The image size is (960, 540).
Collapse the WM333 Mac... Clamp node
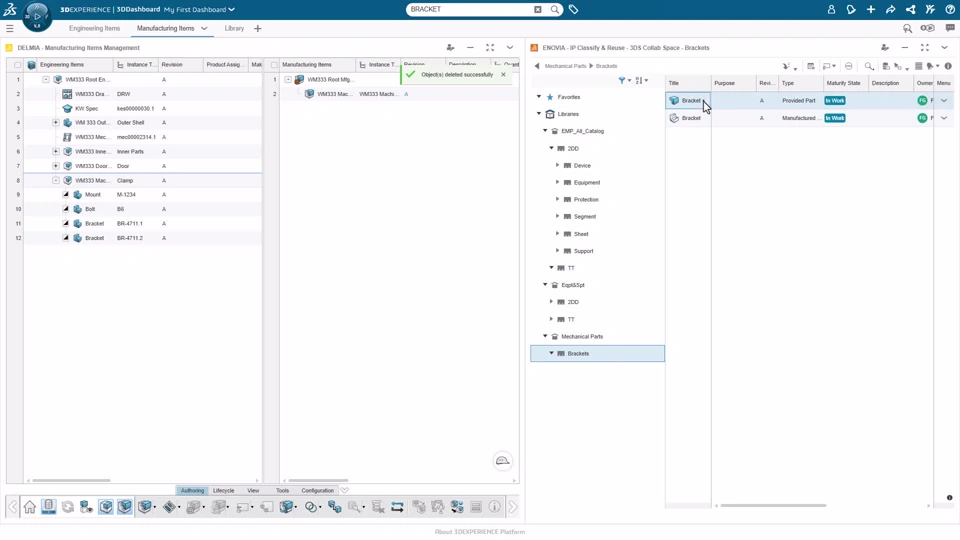pyautogui.click(x=56, y=181)
